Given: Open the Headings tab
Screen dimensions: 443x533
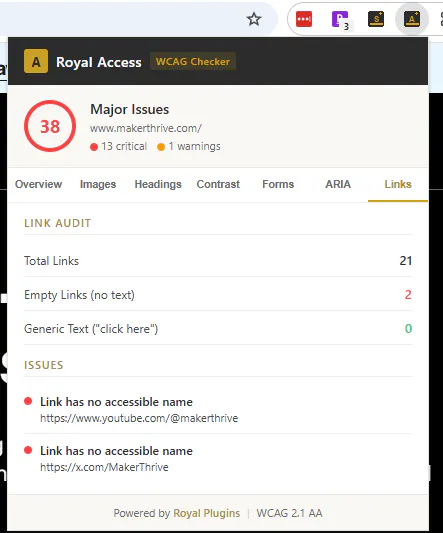Looking at the screenshot, I should click(x=158, y=184).
